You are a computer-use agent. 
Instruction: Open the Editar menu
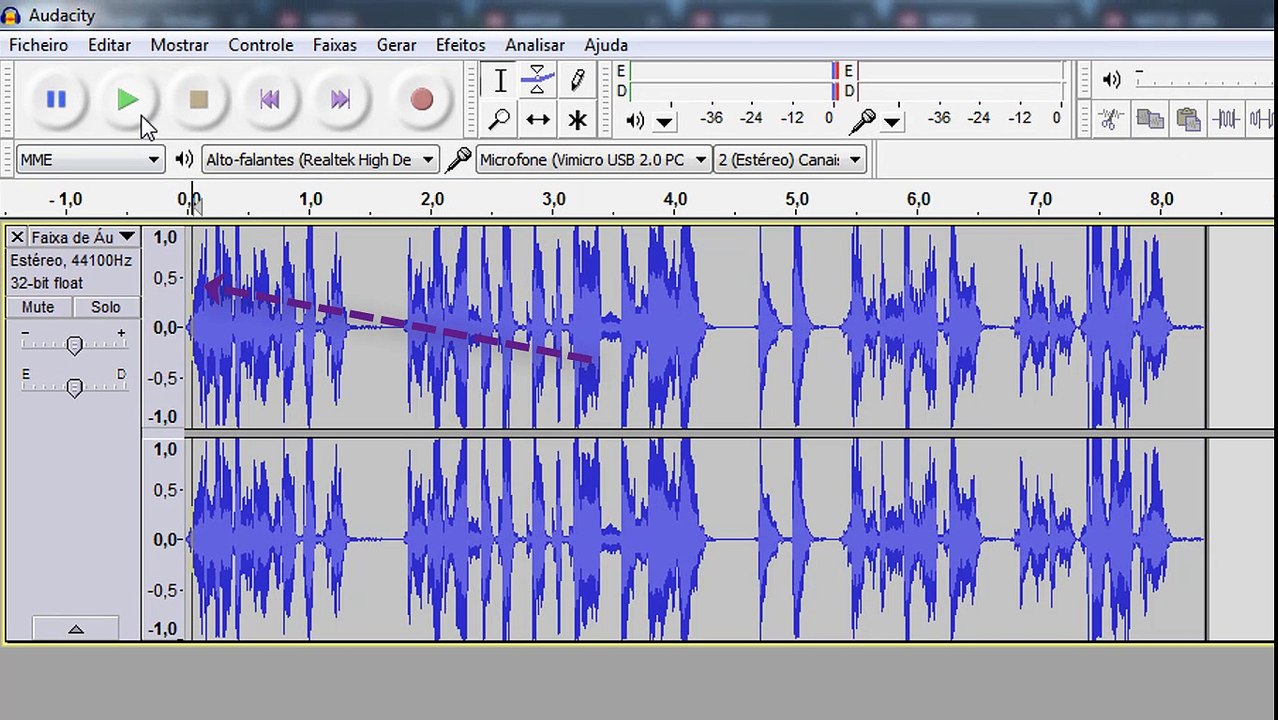109,45
